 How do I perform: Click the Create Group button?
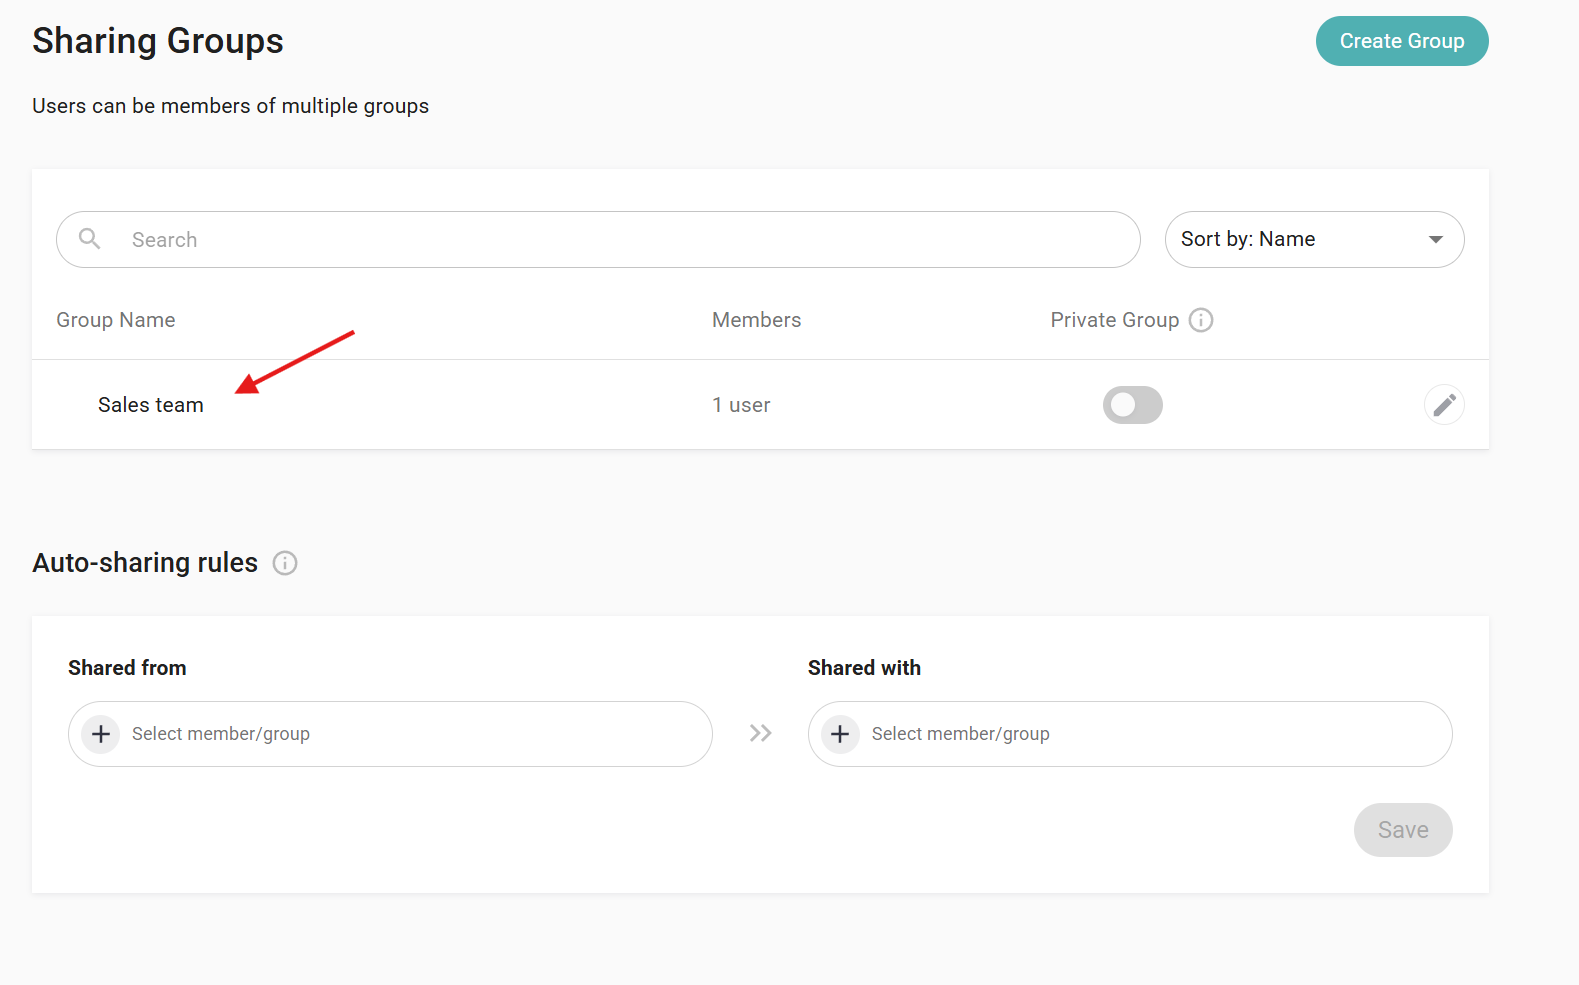click(x=1401, y=41)
